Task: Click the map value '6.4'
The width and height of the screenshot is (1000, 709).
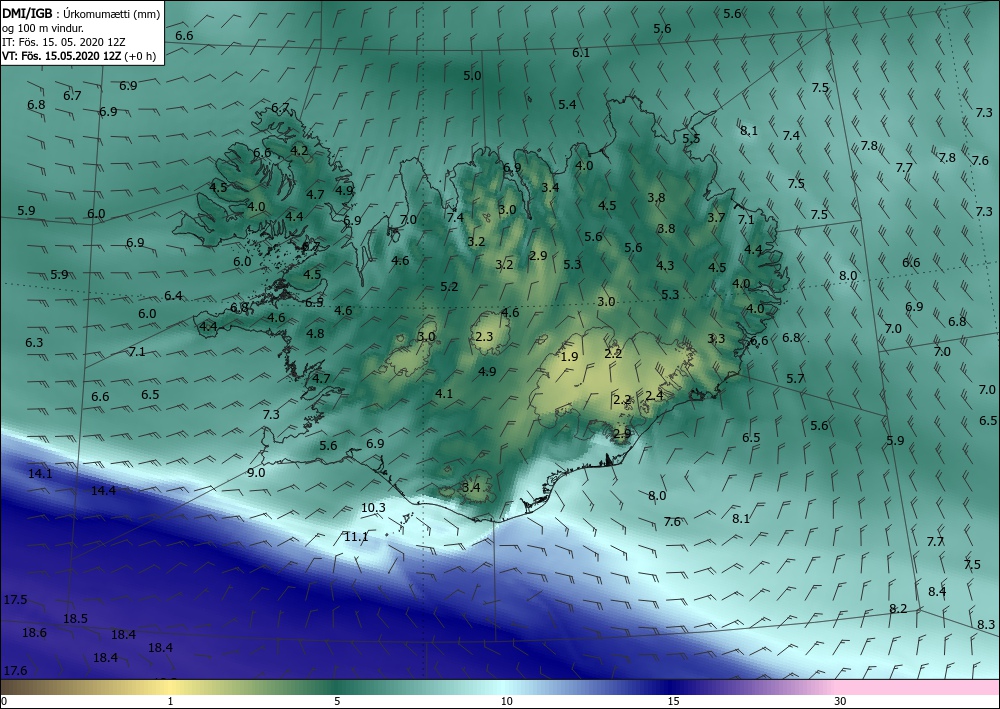Action: [x=173, y=295]
